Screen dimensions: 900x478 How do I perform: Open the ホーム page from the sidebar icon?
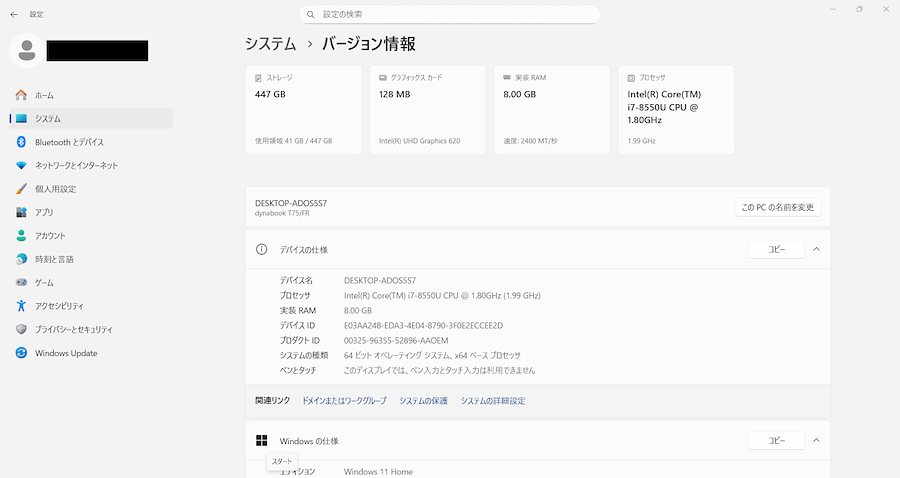click(x=21, y=95)
